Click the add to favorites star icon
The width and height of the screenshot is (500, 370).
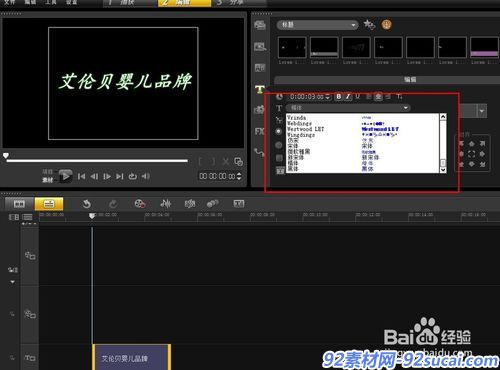coord(369,25)
